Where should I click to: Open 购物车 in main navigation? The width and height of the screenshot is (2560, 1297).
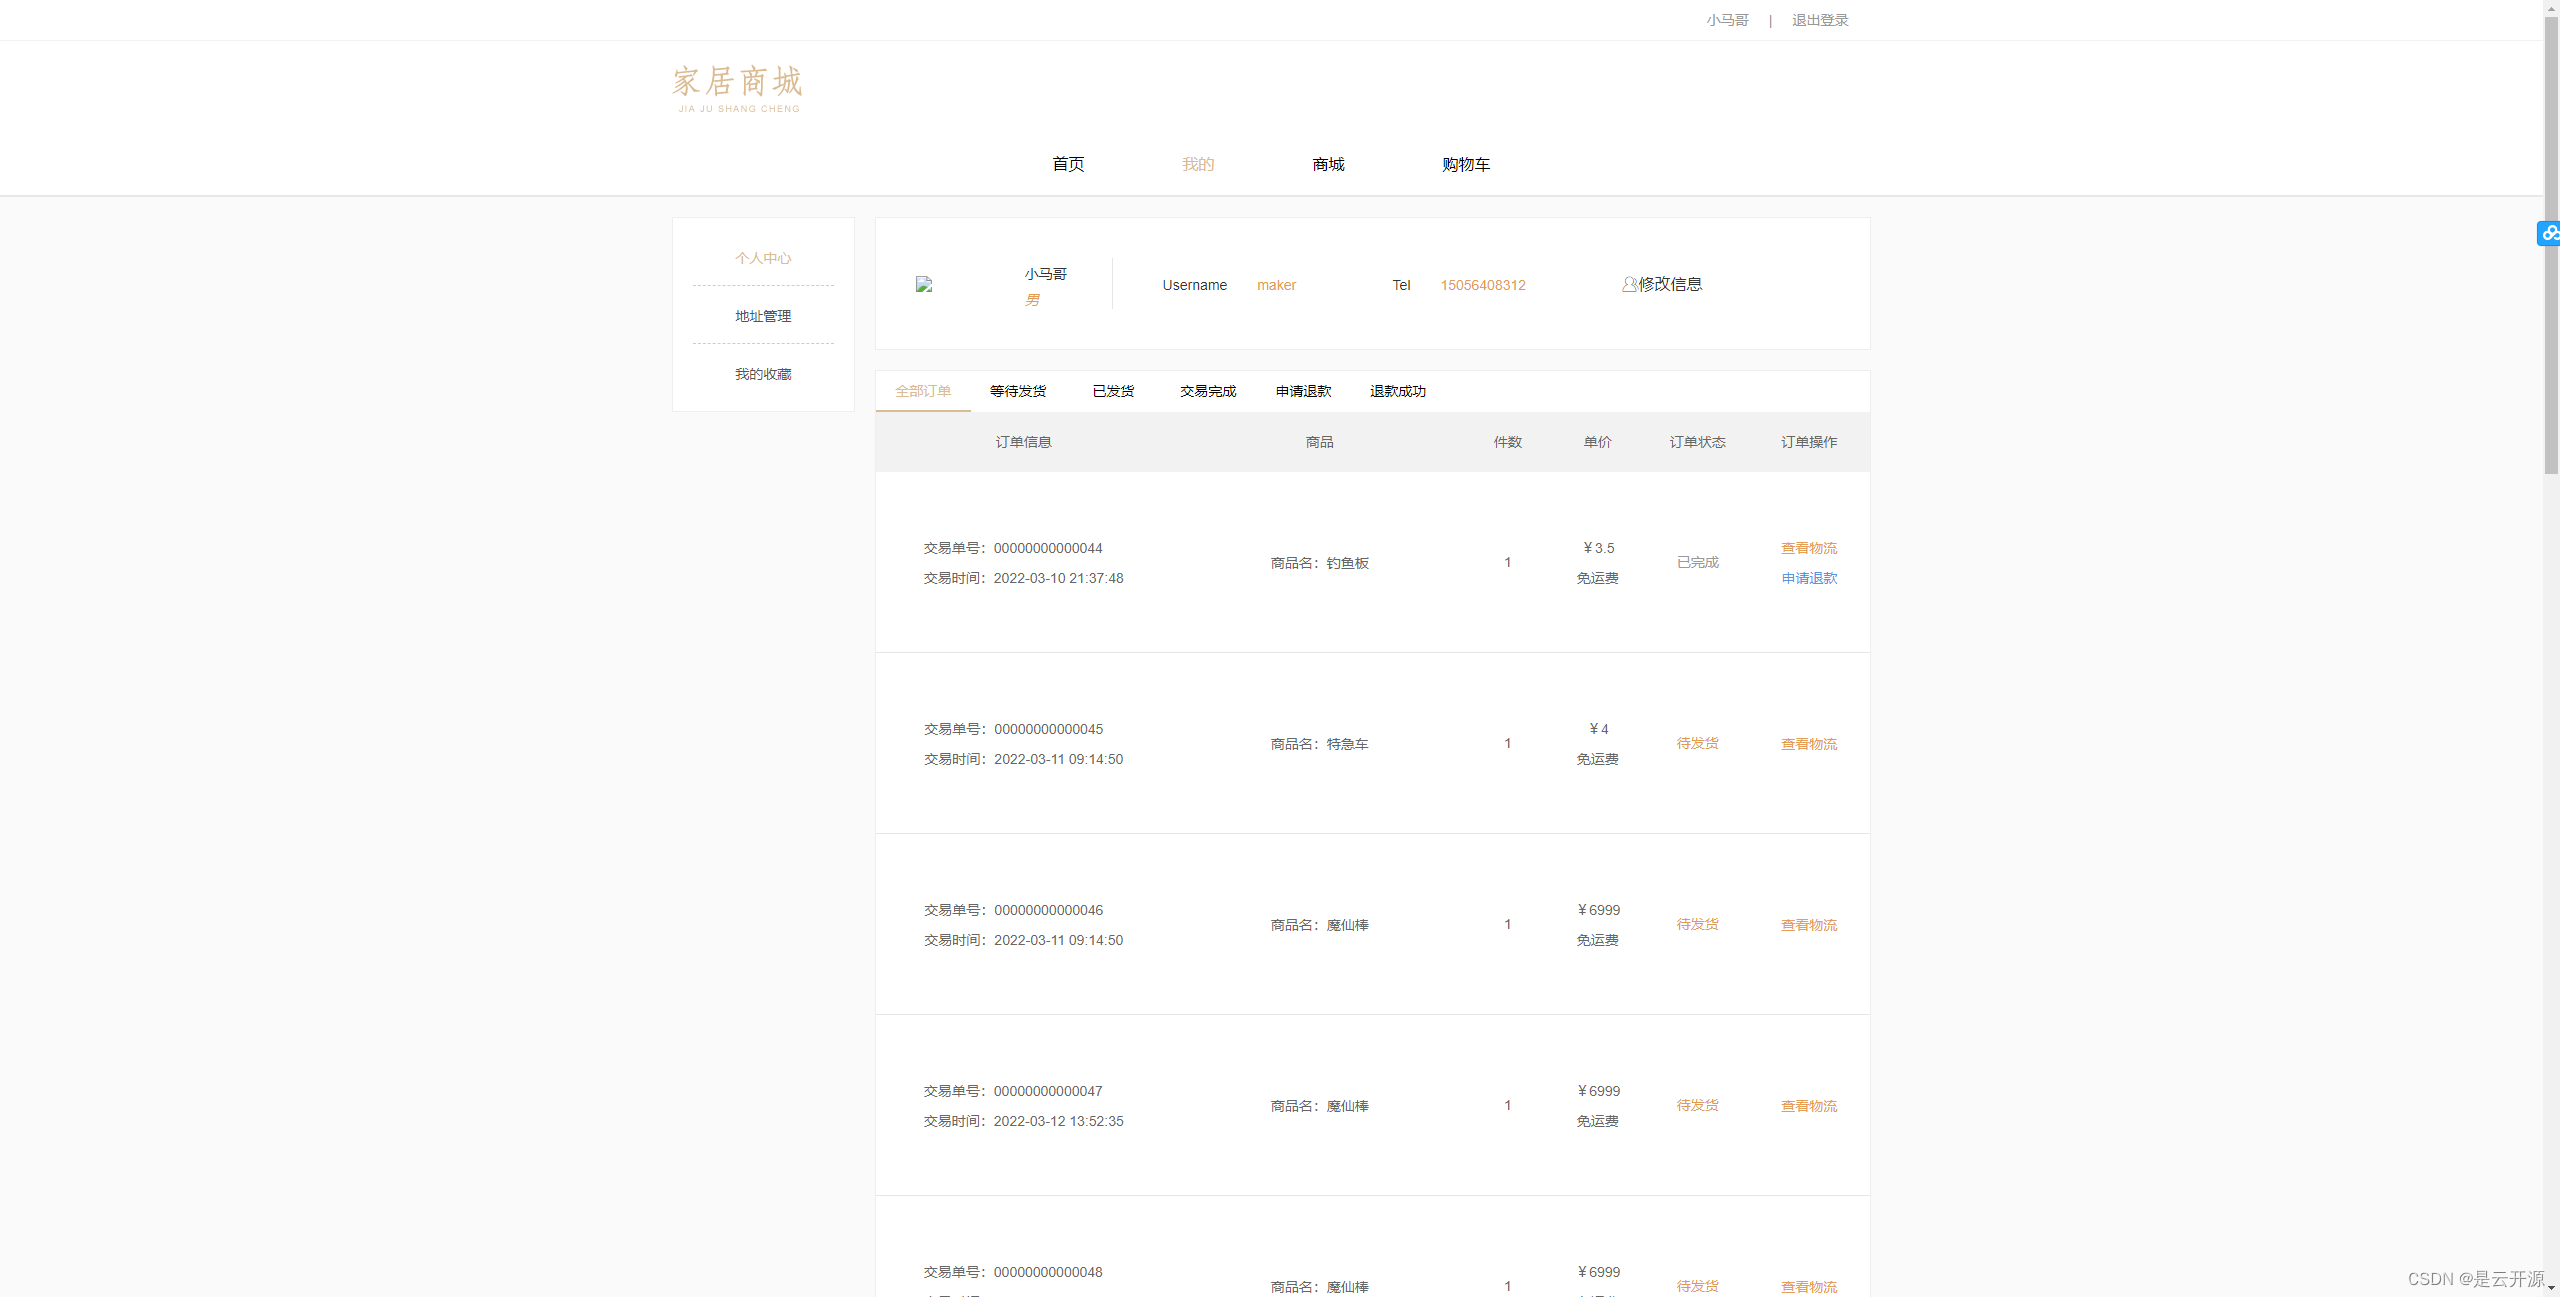click(x=1466, y=164)
